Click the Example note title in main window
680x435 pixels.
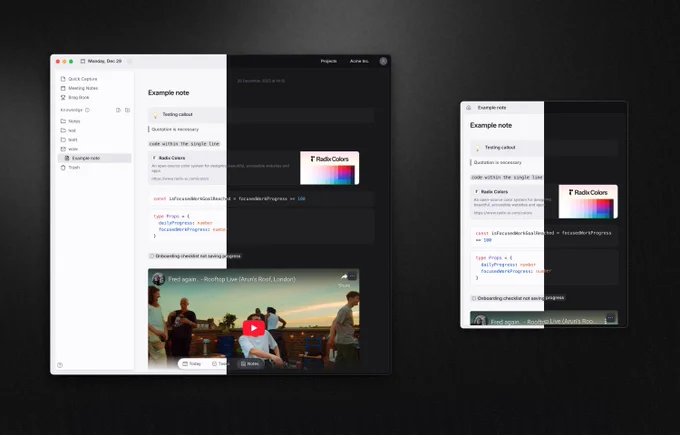(169, 93)
